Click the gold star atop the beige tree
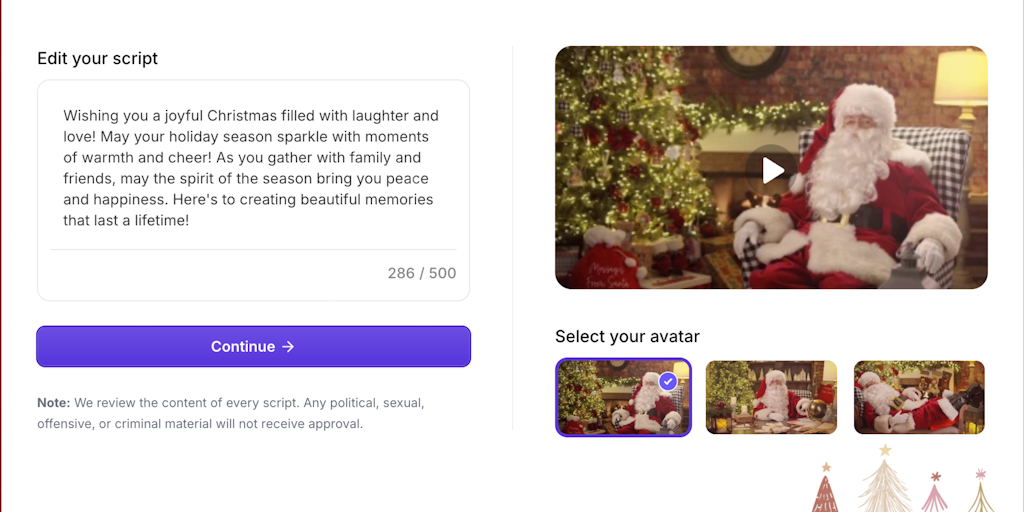1024x512 pixels. 885,450
